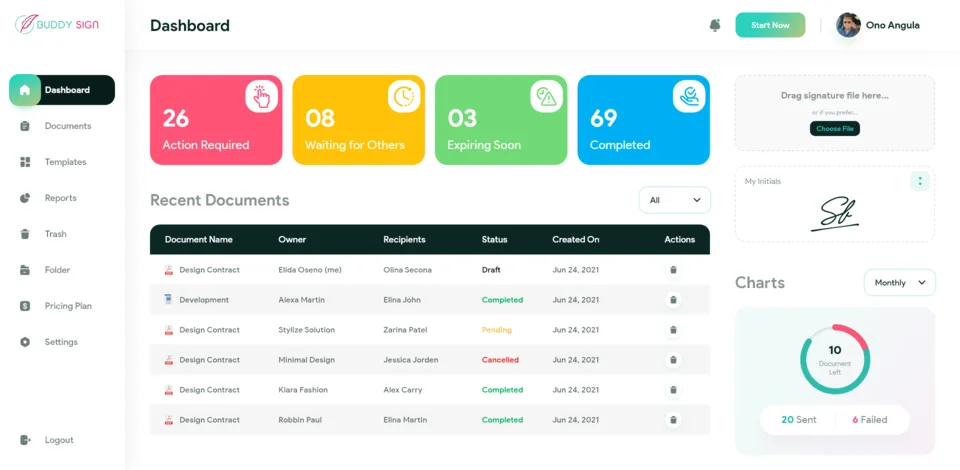Delete the Minimal Design document row
This screenshot has width=960, height=470.
673,360
